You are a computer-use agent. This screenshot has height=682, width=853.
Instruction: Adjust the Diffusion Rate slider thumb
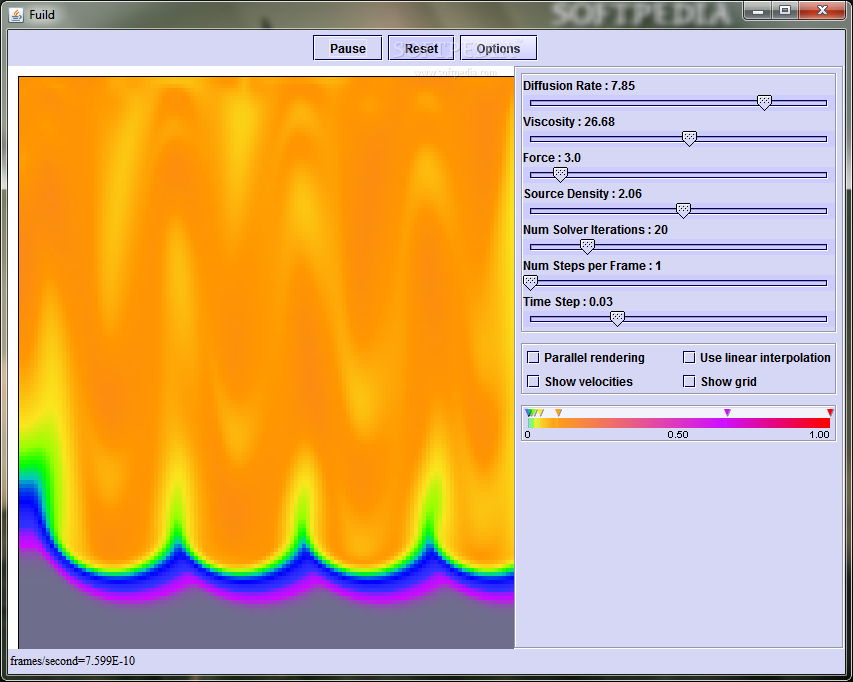(x=764, y=102)
